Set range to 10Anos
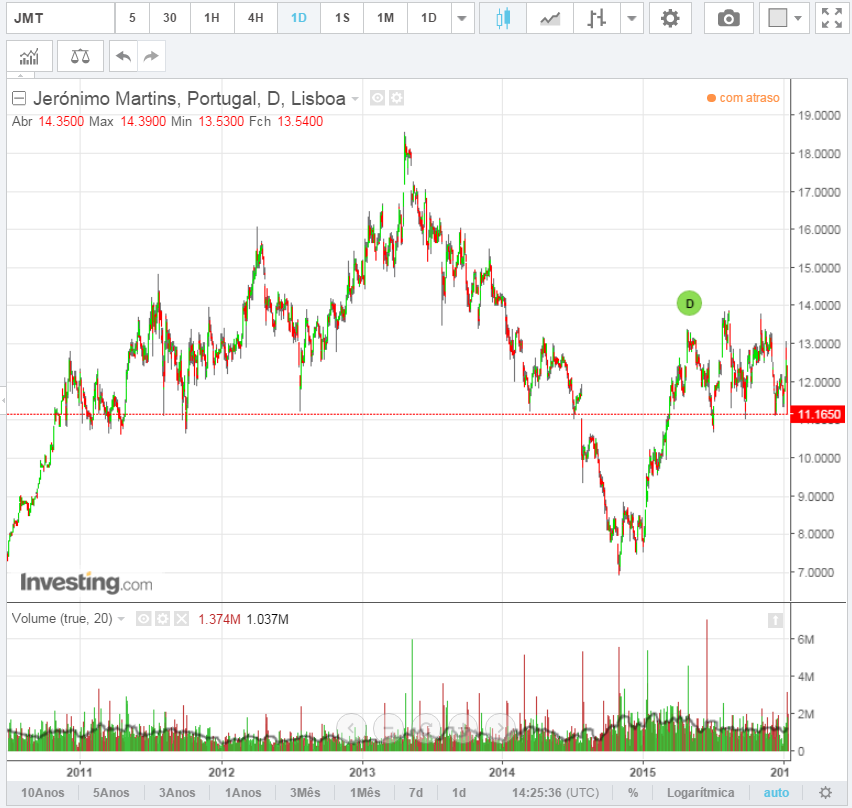The height and width of the screenshot is (808, 852). [42, 793]
